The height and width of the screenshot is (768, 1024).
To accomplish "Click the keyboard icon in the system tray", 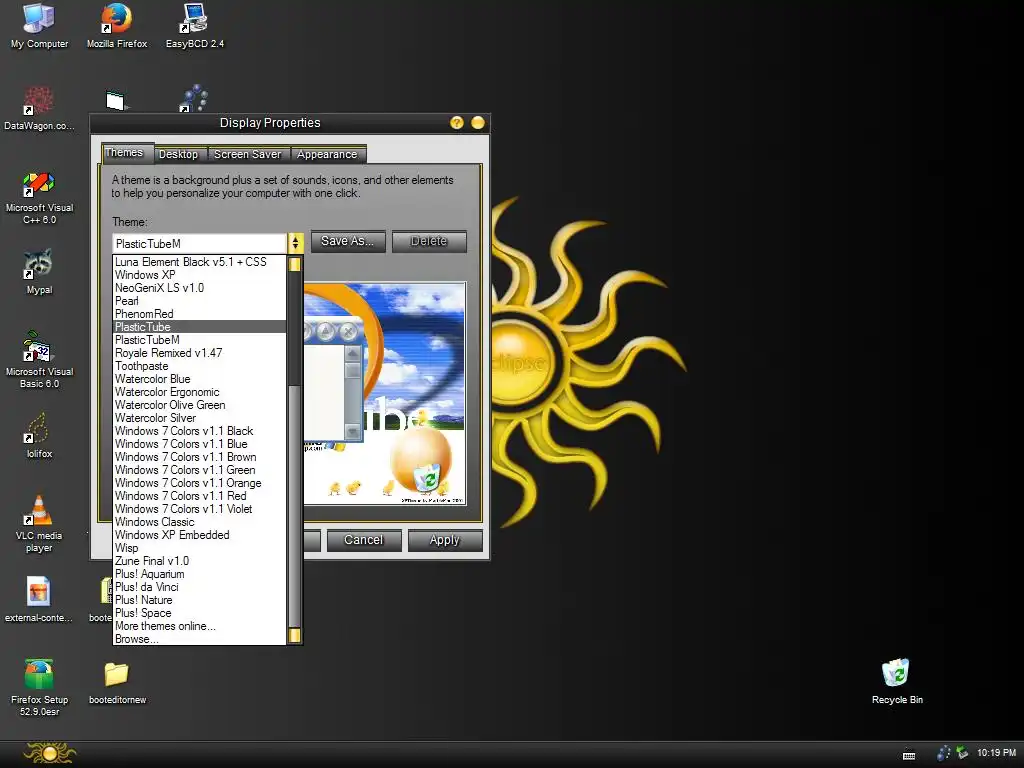I will pos(908,755).
